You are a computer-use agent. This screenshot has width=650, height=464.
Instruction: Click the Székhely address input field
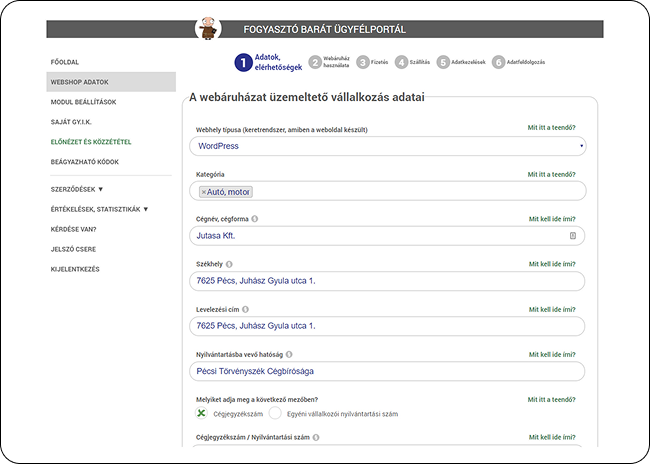click(x=387, y=281)
